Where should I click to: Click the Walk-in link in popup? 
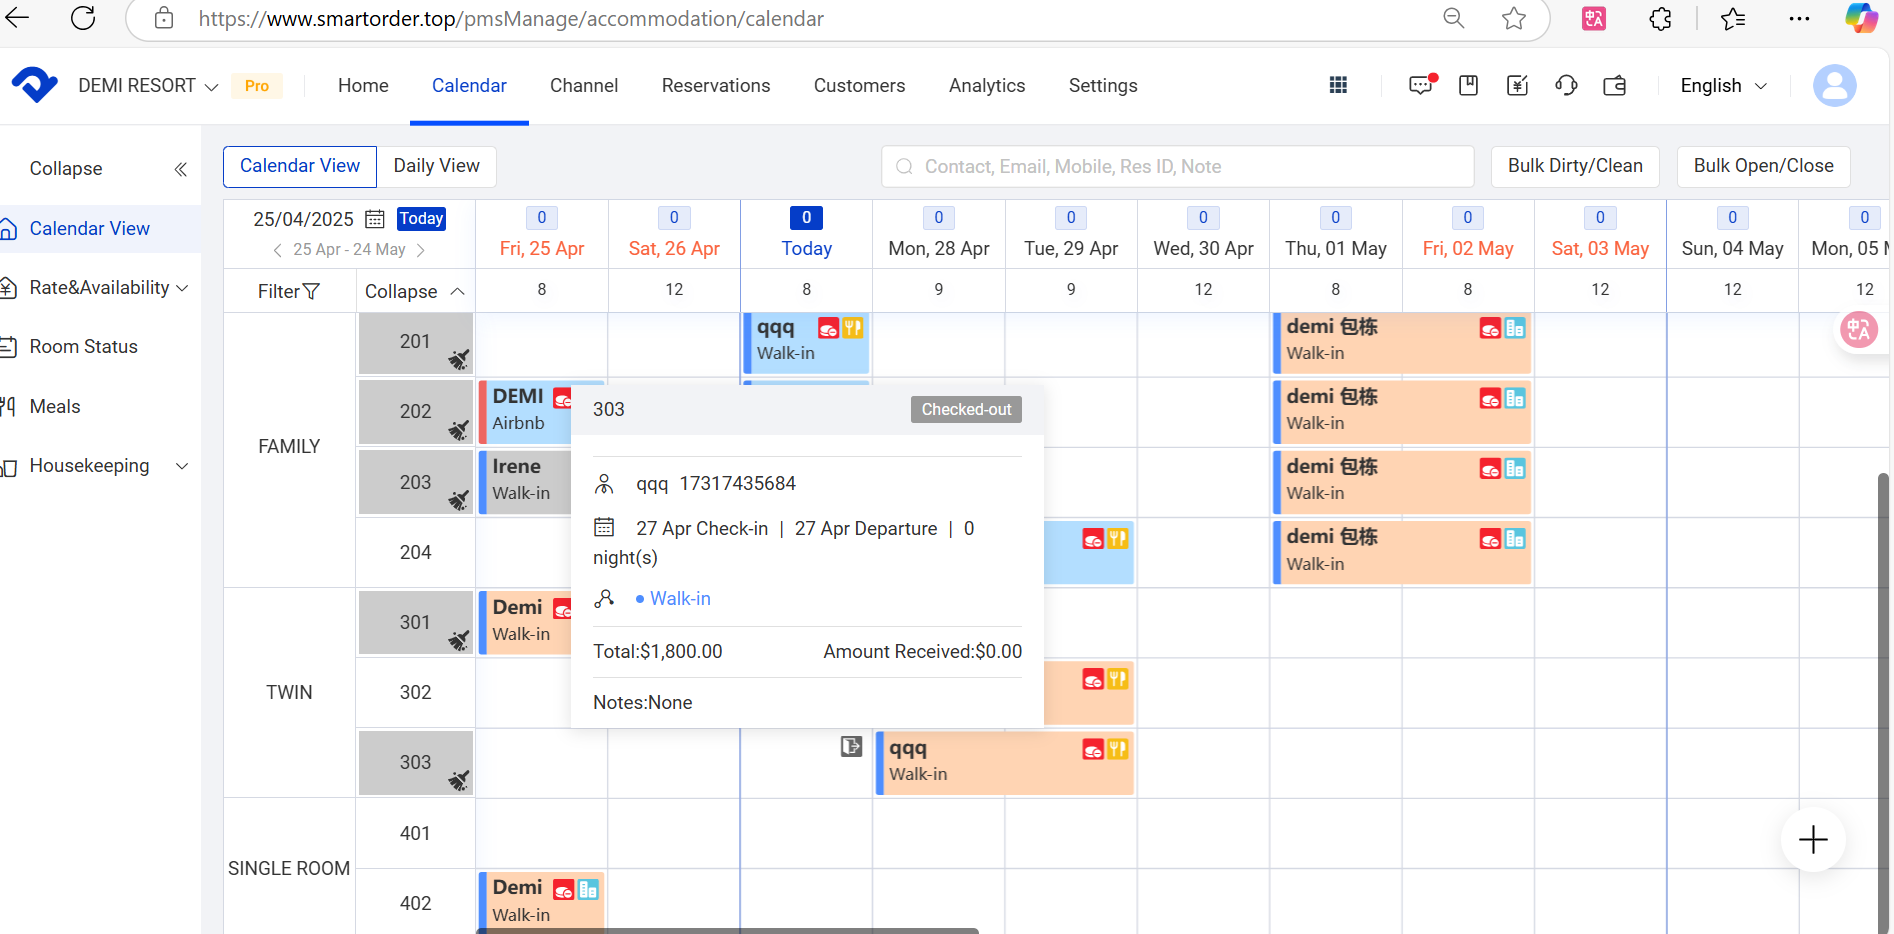coord(680,599)
